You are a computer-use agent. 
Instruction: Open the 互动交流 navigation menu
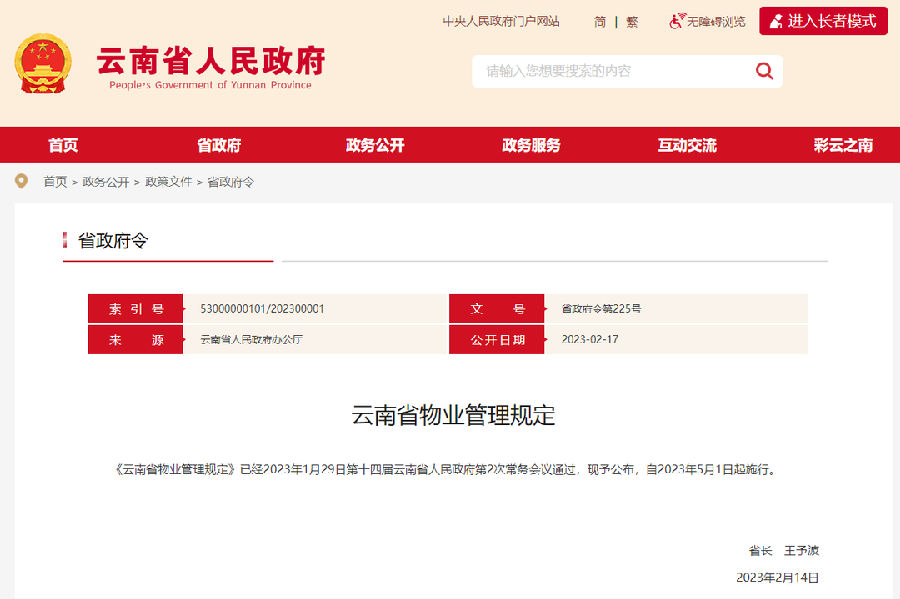click(686, 144)
